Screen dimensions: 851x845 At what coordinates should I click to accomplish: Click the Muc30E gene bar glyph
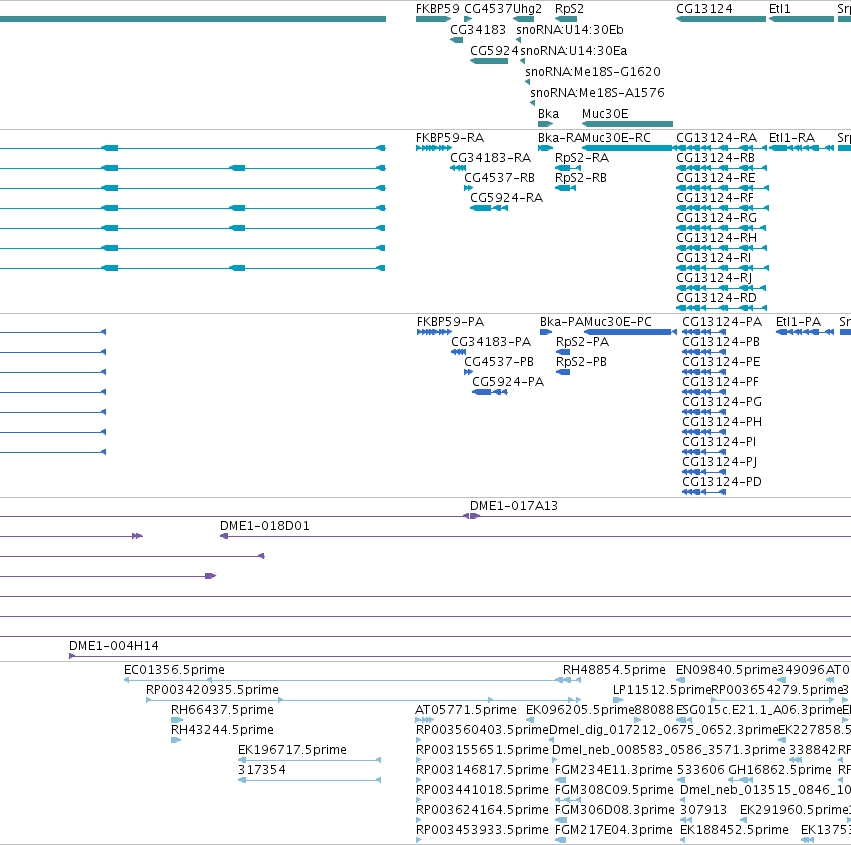(x=627, y=124)
